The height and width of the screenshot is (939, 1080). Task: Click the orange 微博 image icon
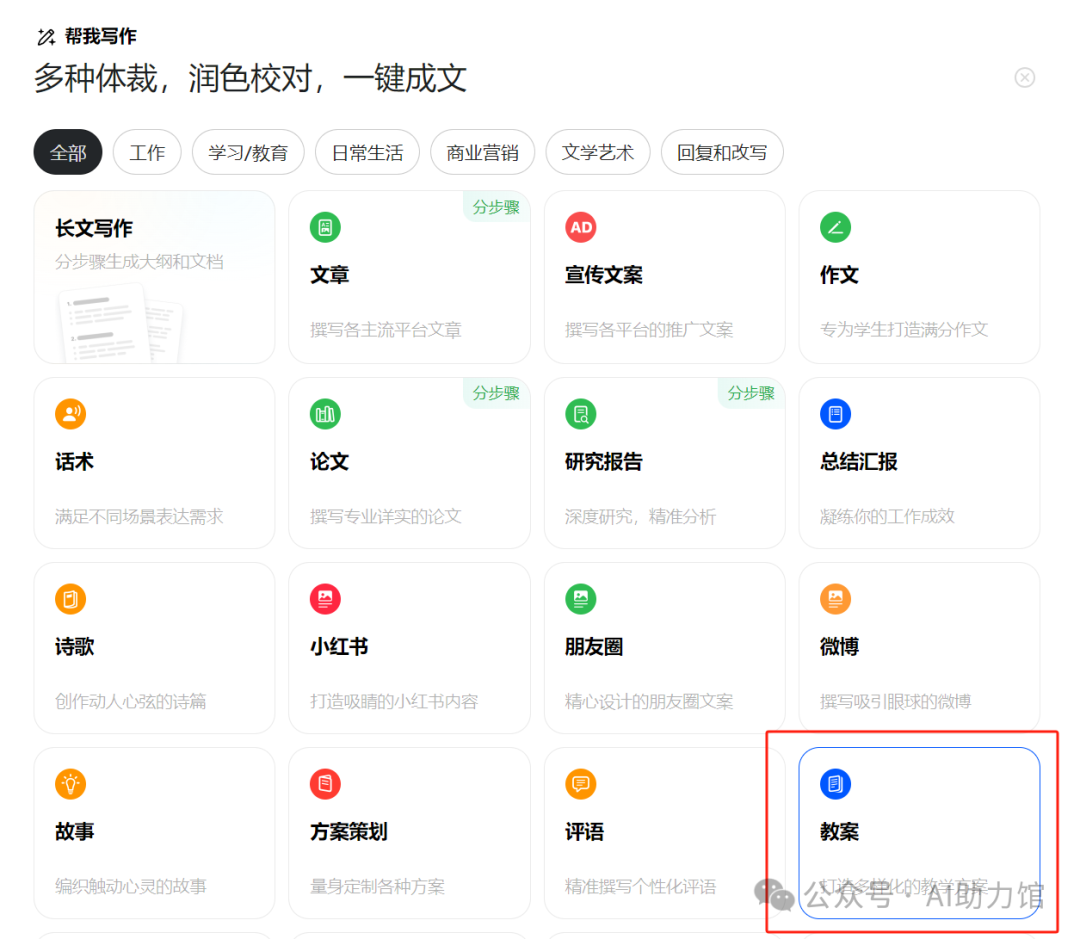tap(835, 599)
